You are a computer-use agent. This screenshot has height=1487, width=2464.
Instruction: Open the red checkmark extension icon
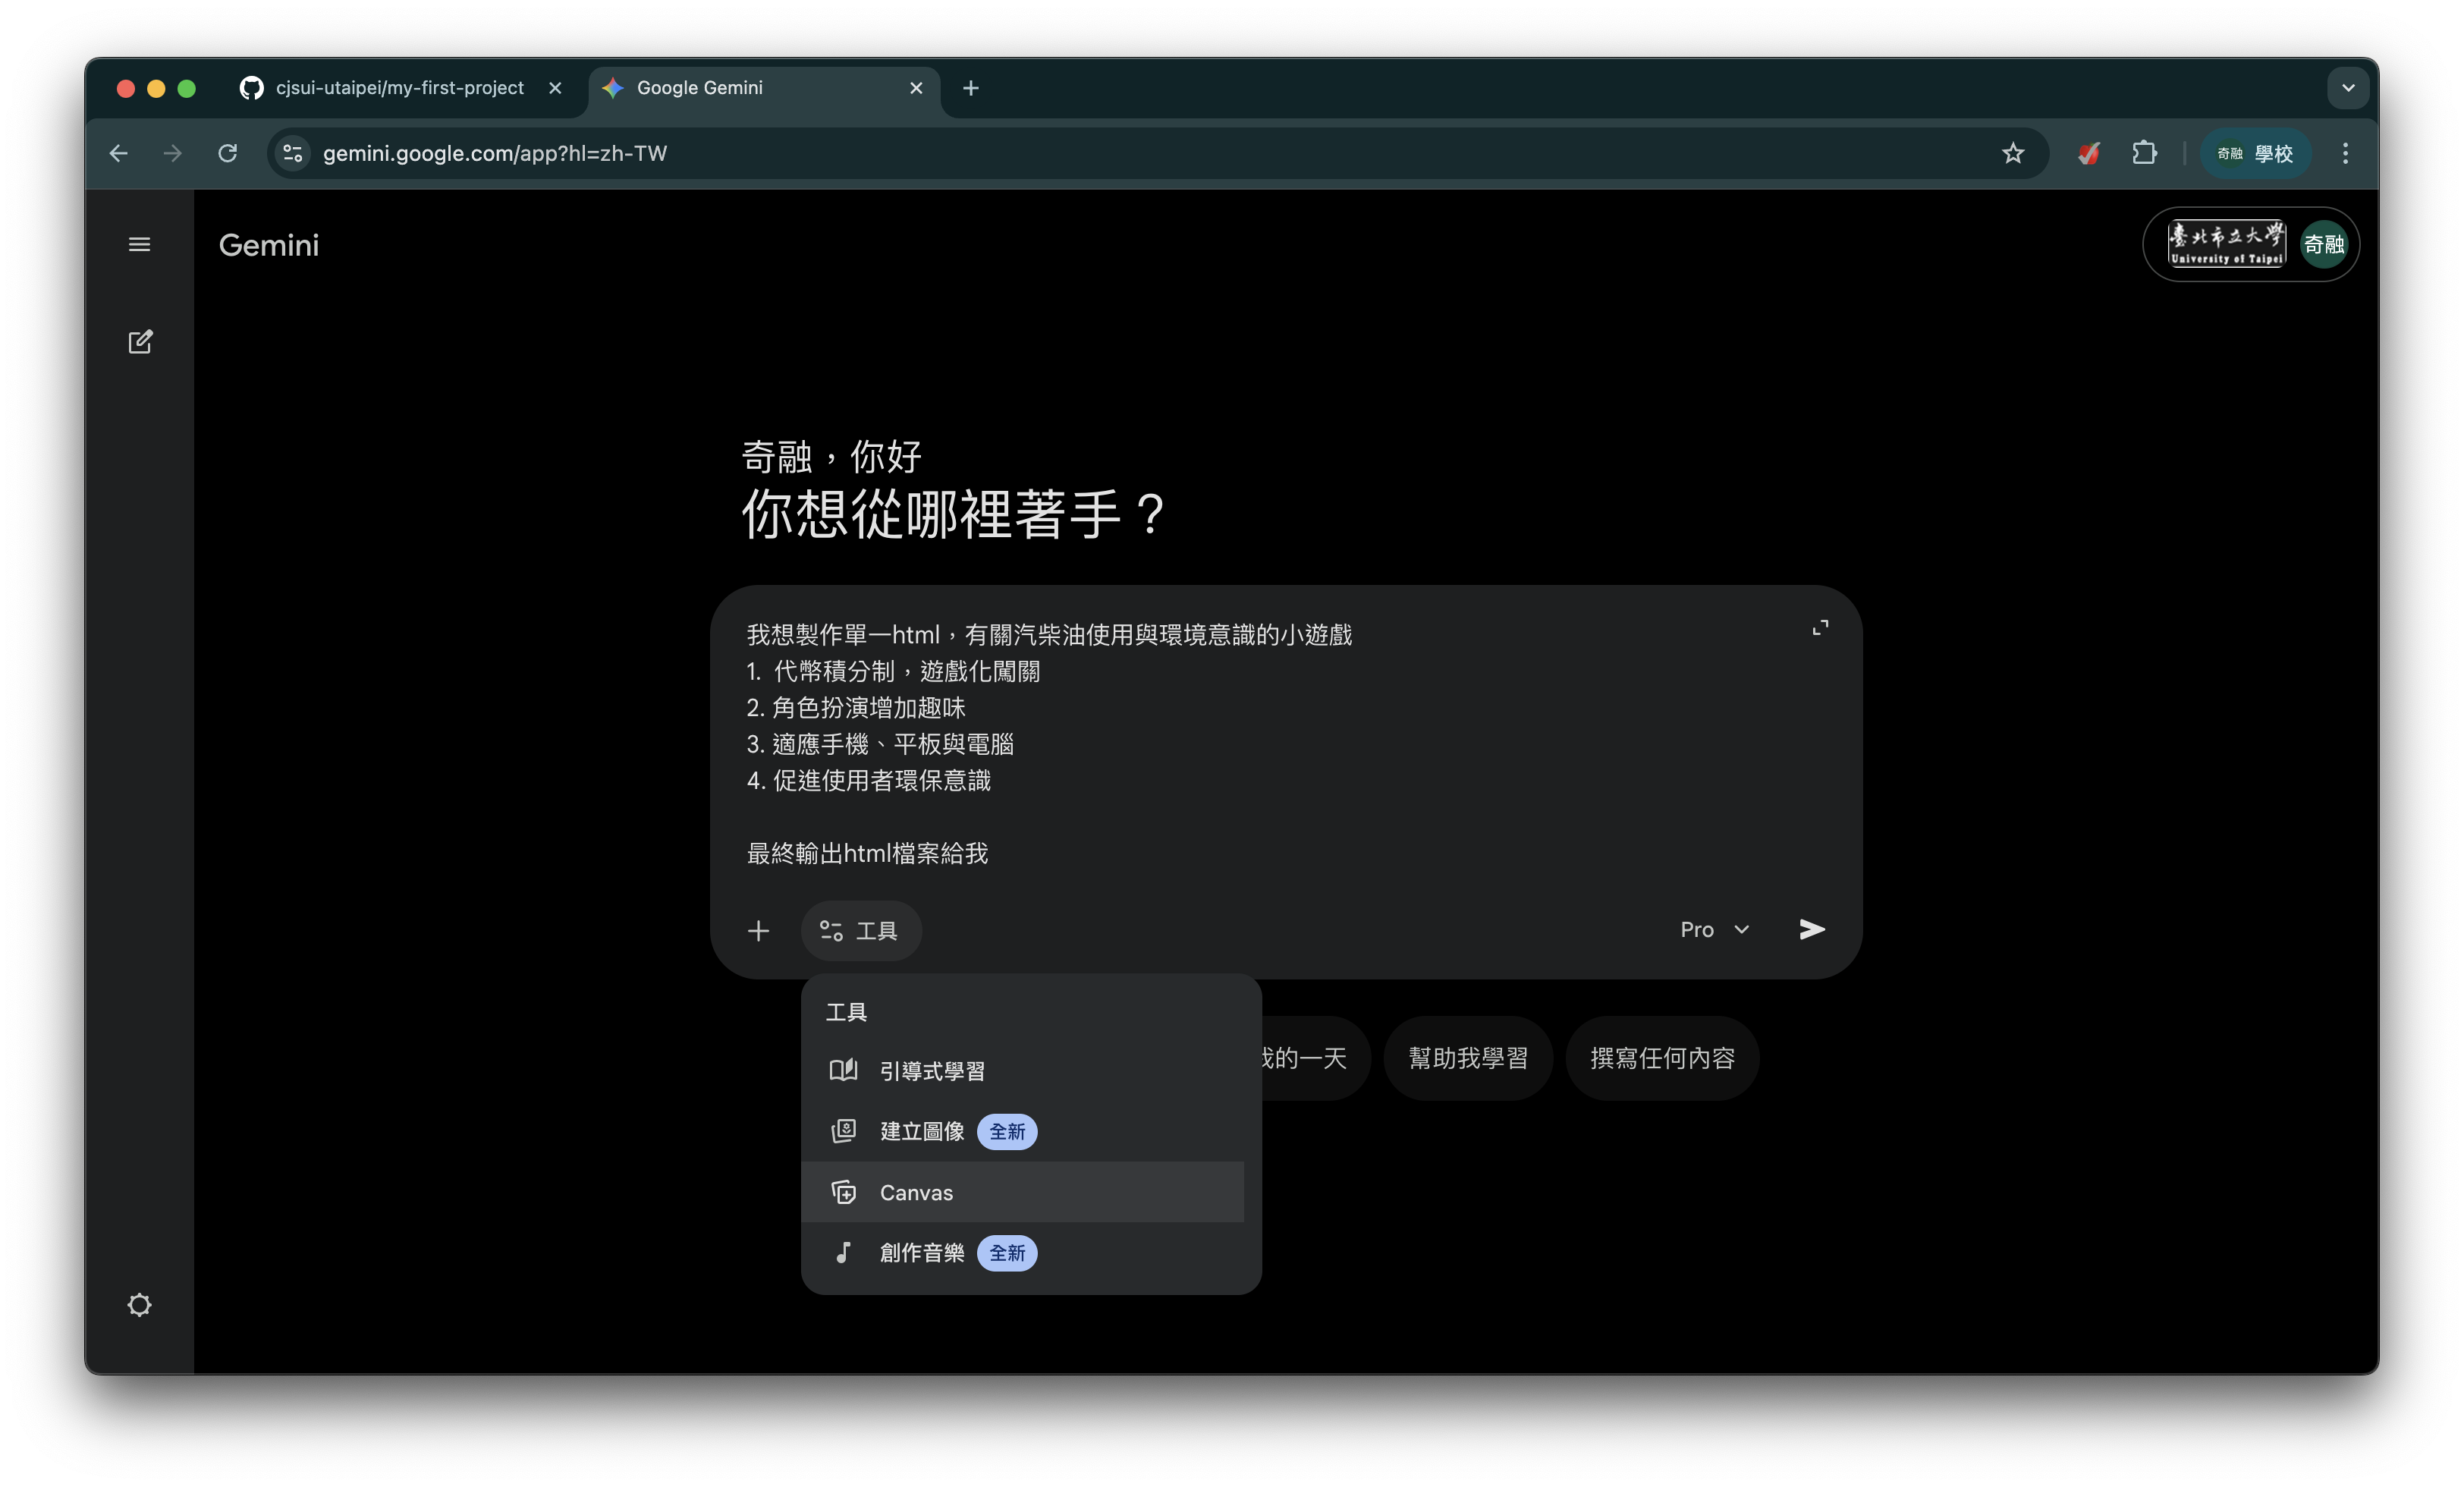click(2089, 153)
